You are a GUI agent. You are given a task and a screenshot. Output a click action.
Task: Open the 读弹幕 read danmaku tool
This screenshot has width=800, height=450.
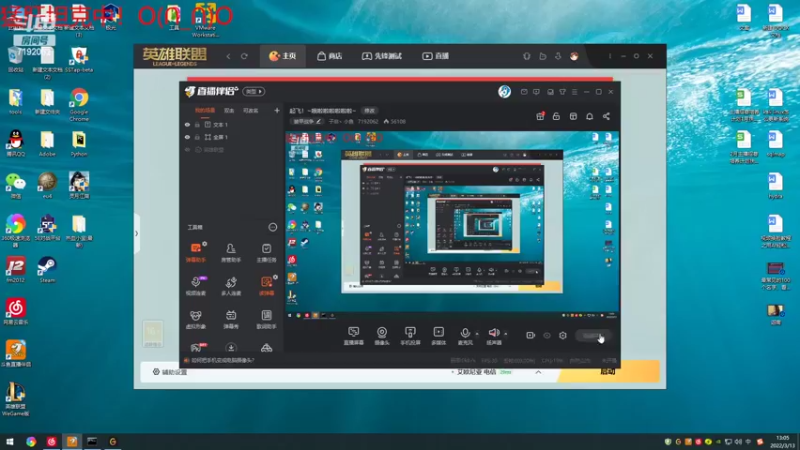coord(266,286)
